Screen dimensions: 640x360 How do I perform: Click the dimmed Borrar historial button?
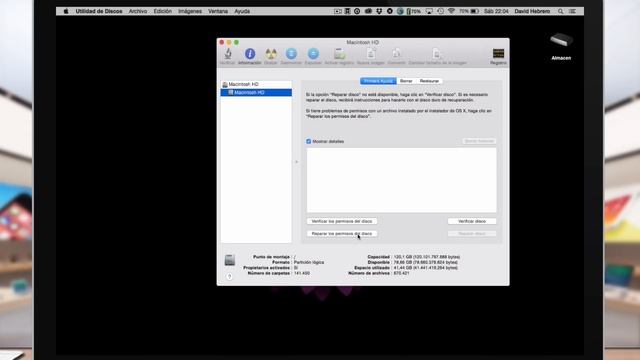pos(479,141)
